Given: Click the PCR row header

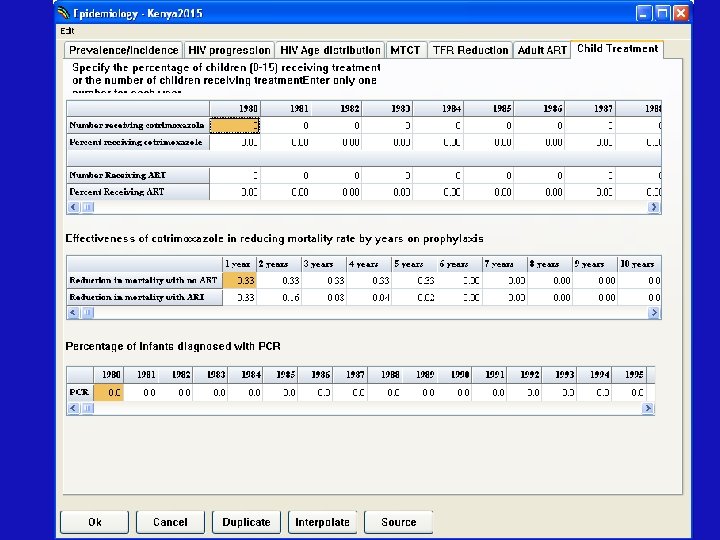Looking at the screenshot, I should point(80,392).
